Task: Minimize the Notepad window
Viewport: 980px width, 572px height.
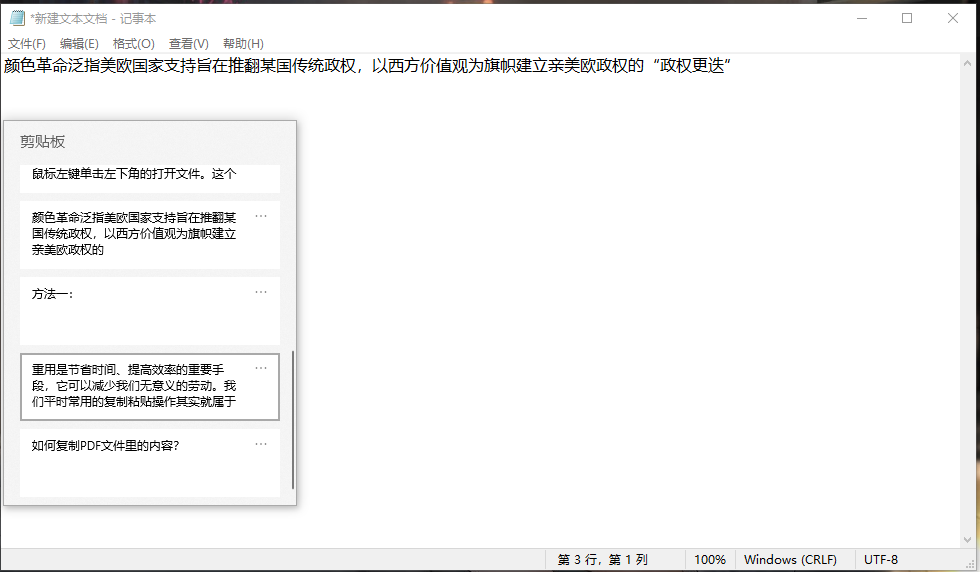Action: [x=862, y=18]
